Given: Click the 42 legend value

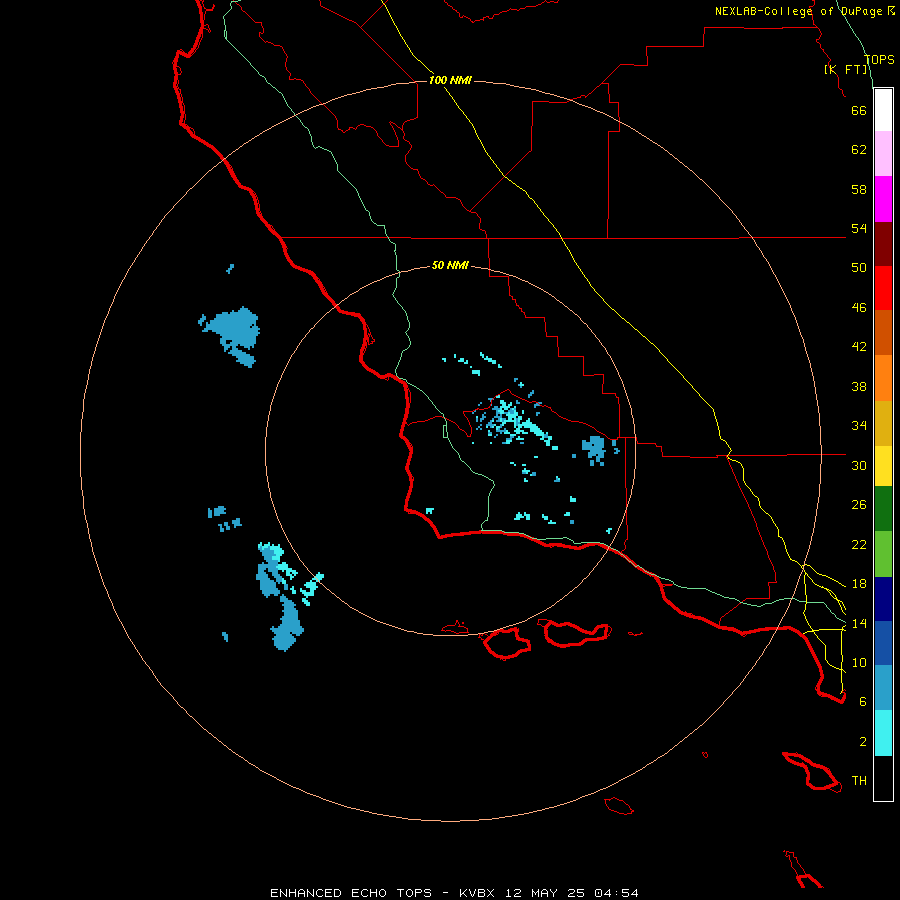Looking at the screenshot, I should tap(859, 347).
